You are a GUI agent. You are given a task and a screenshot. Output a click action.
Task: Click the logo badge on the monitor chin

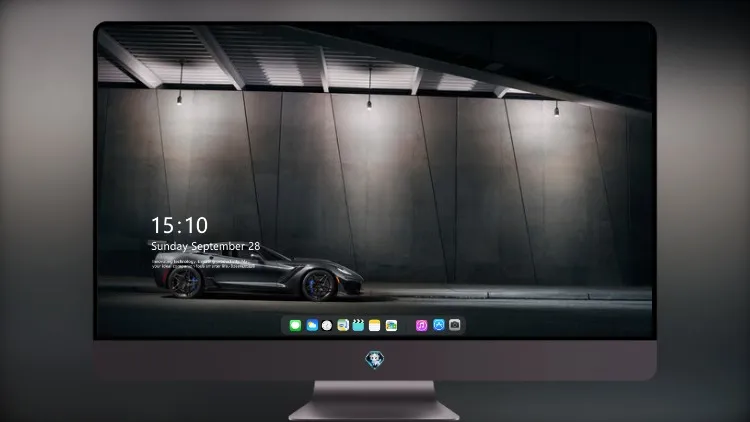(375, 360)
